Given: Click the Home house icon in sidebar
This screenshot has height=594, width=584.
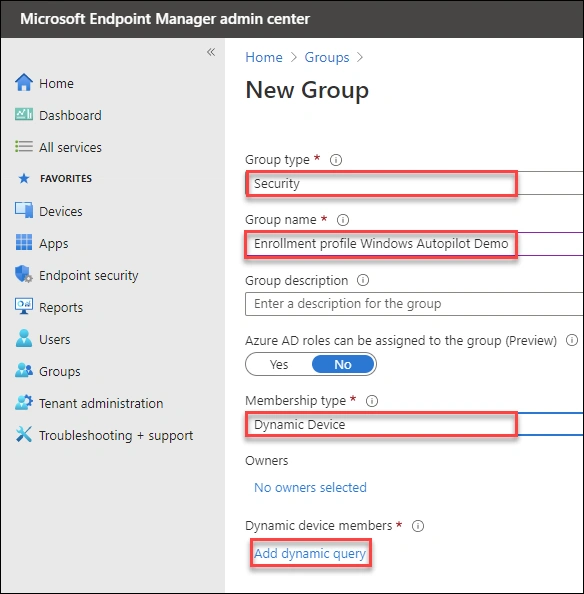Looking at the screenshot, I should pos(24,83).
